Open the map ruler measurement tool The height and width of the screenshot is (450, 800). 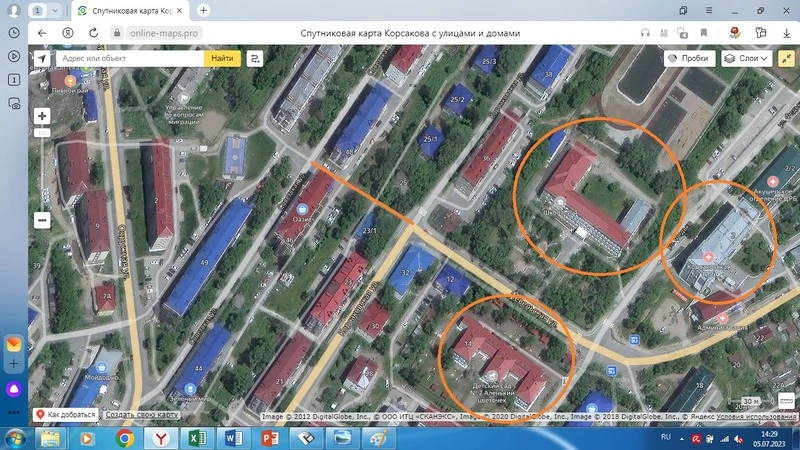coord(786,401)
